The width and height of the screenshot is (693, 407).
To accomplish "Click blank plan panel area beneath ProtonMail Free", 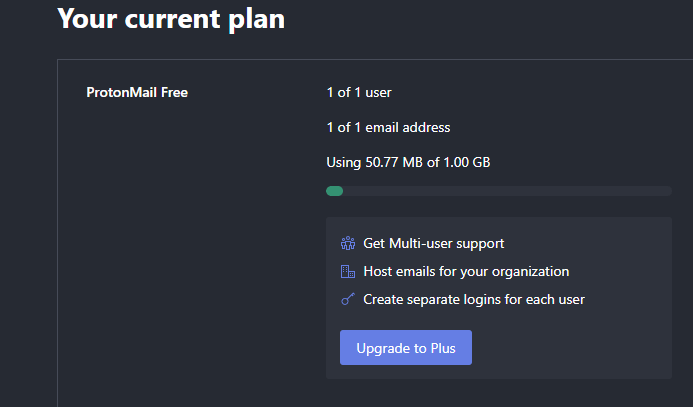I will click(177, 243).
